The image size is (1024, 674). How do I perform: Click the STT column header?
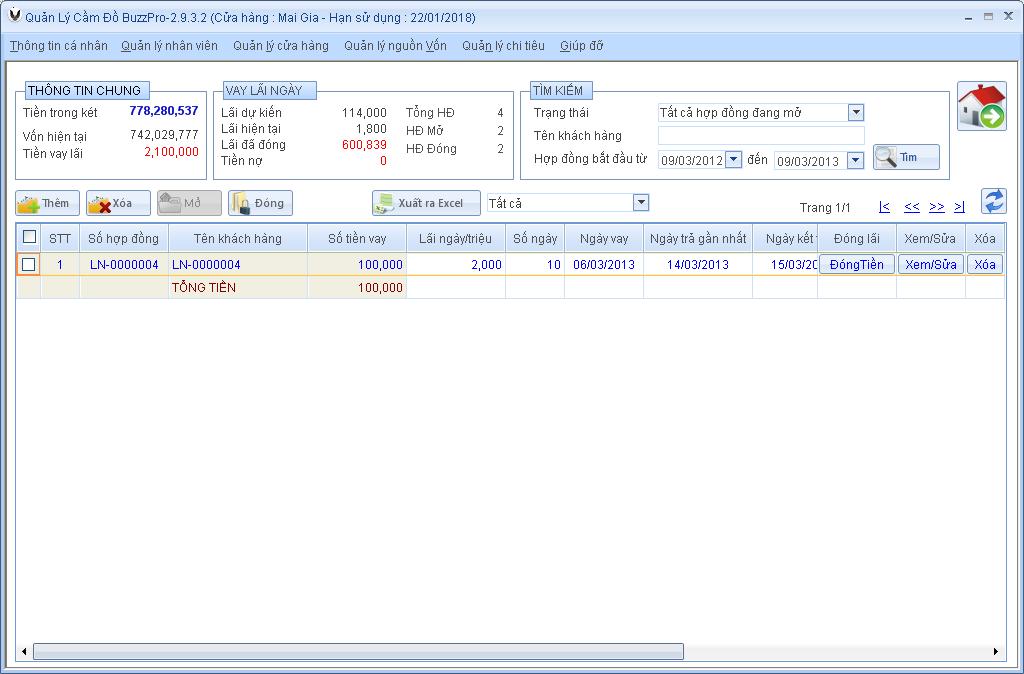tap(60, 238)
